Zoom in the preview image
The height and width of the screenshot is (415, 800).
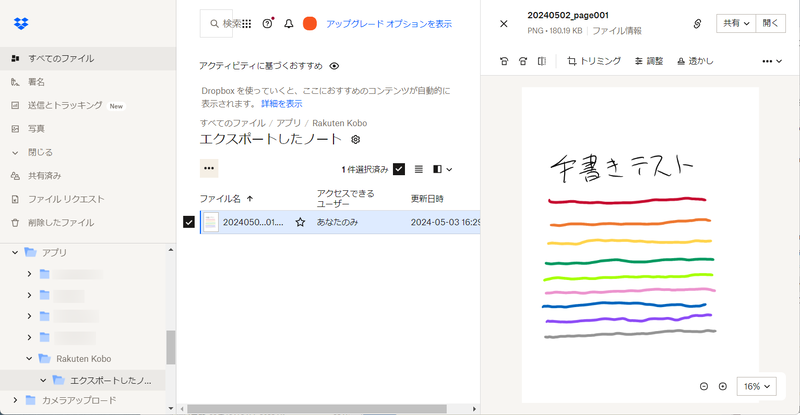(x=722, y=386)
